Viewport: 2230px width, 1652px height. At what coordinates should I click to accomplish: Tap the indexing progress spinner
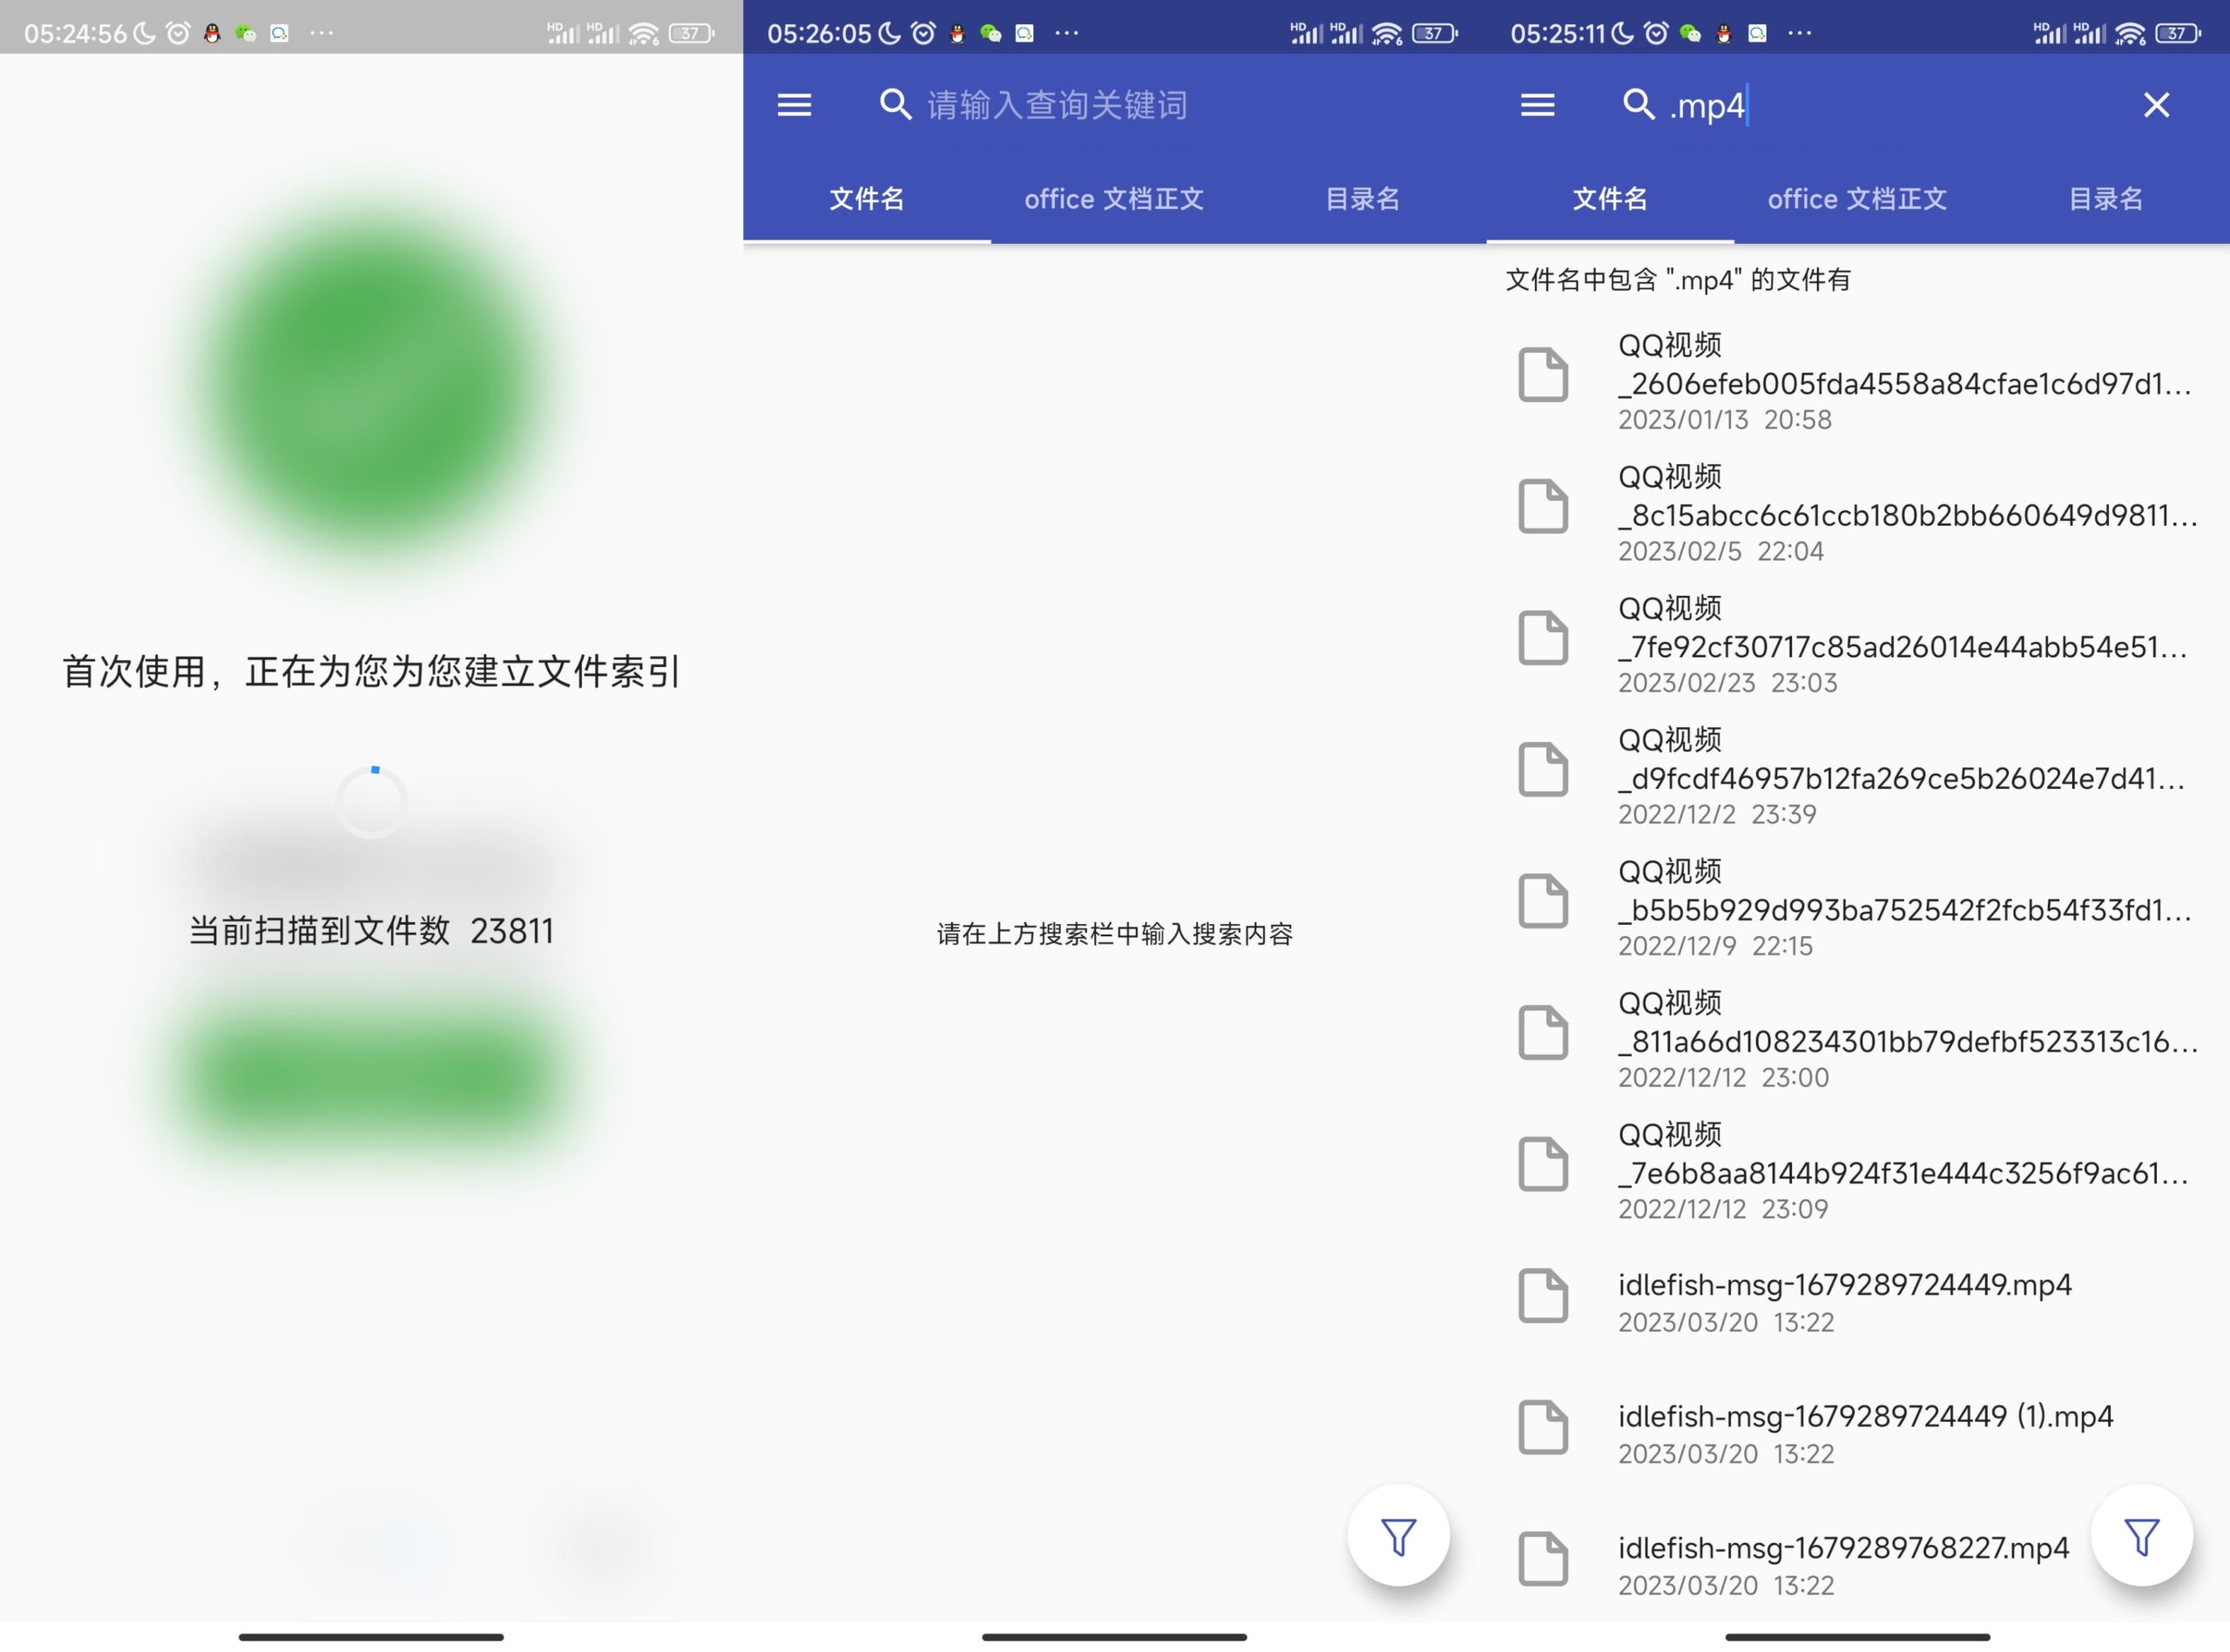point(371,802)
